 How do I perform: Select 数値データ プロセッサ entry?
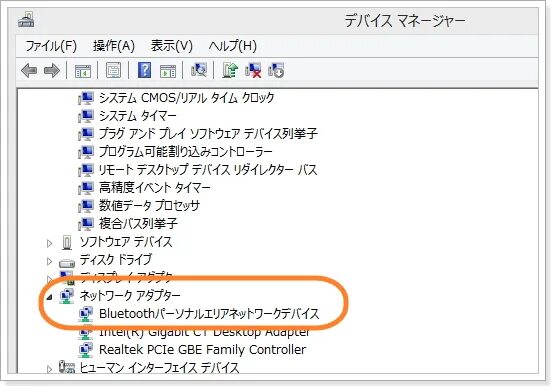(149, 205)
